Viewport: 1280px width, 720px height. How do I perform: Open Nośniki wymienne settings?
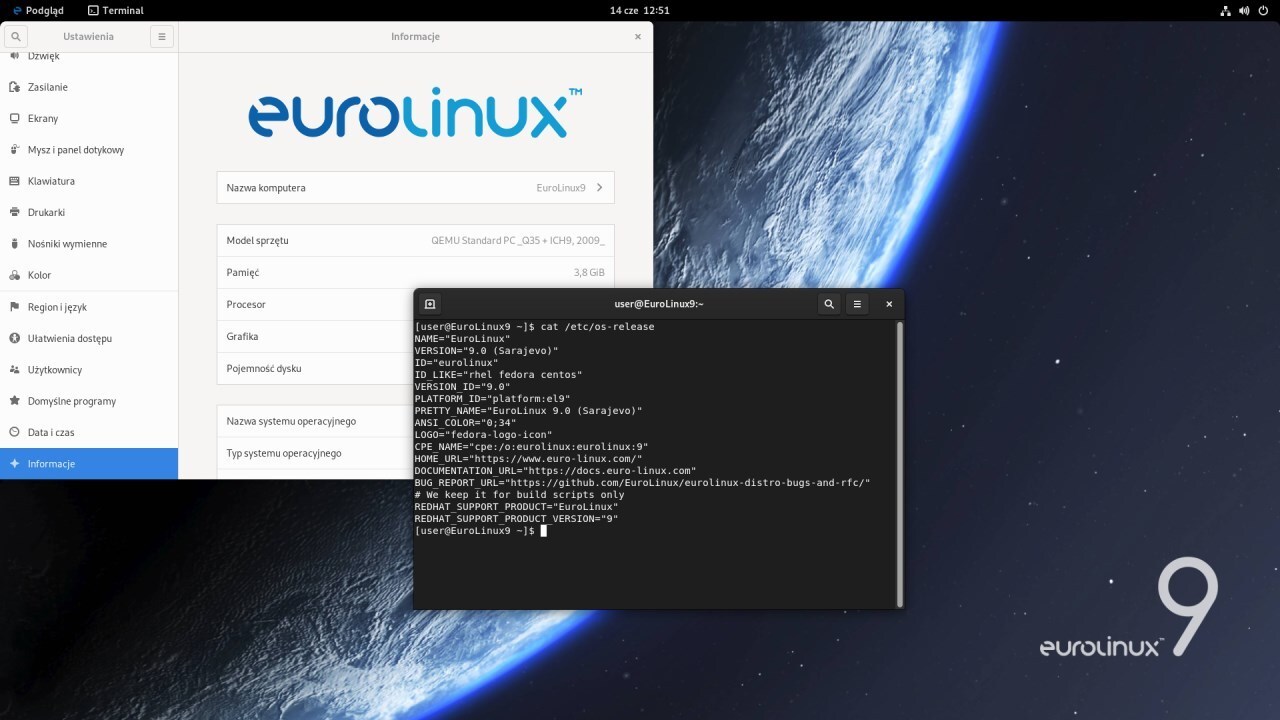(x=89, y=244)
